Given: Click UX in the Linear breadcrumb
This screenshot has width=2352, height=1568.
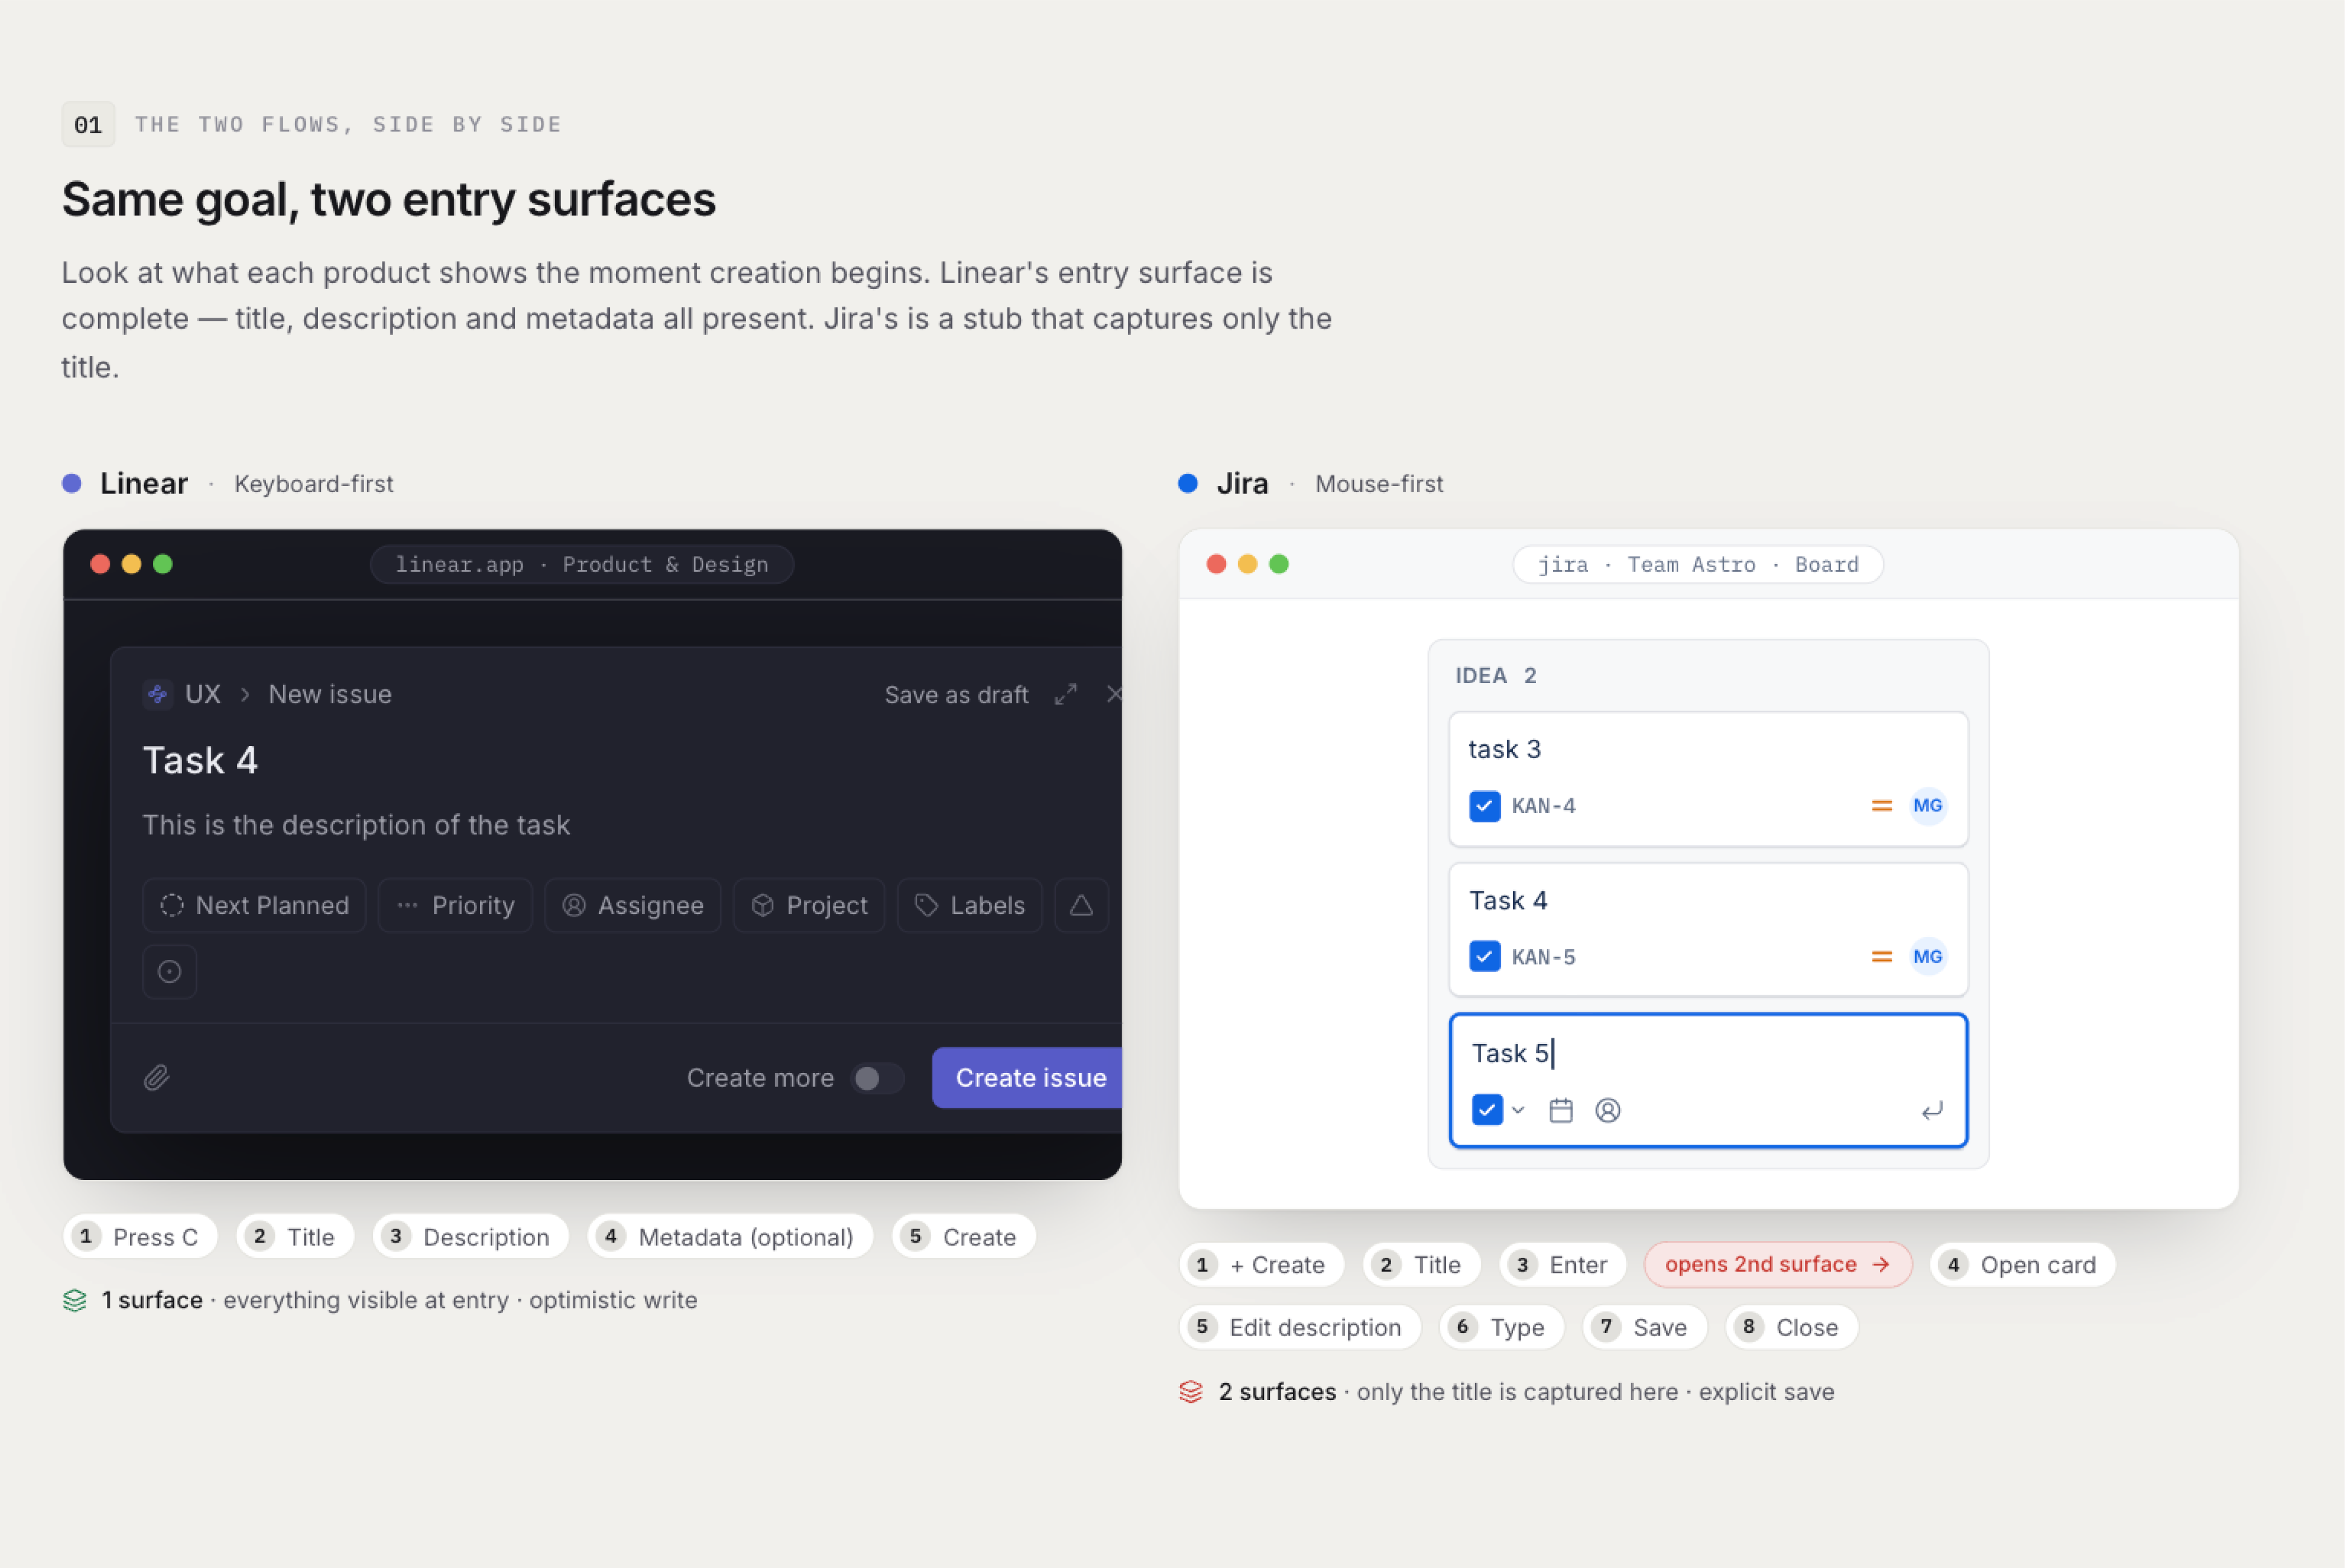Looking at the screenshot, I should pyautogui.click(x=203, y=696).
